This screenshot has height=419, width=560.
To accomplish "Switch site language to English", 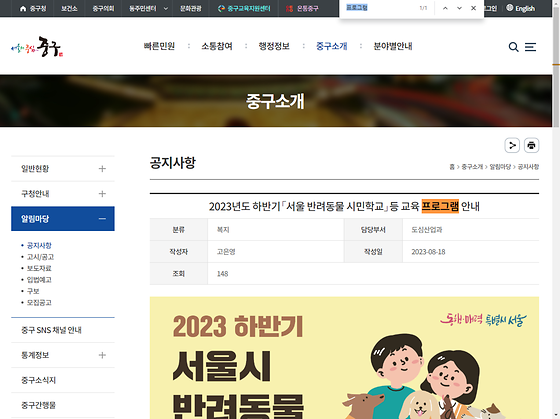I will 521,8.
